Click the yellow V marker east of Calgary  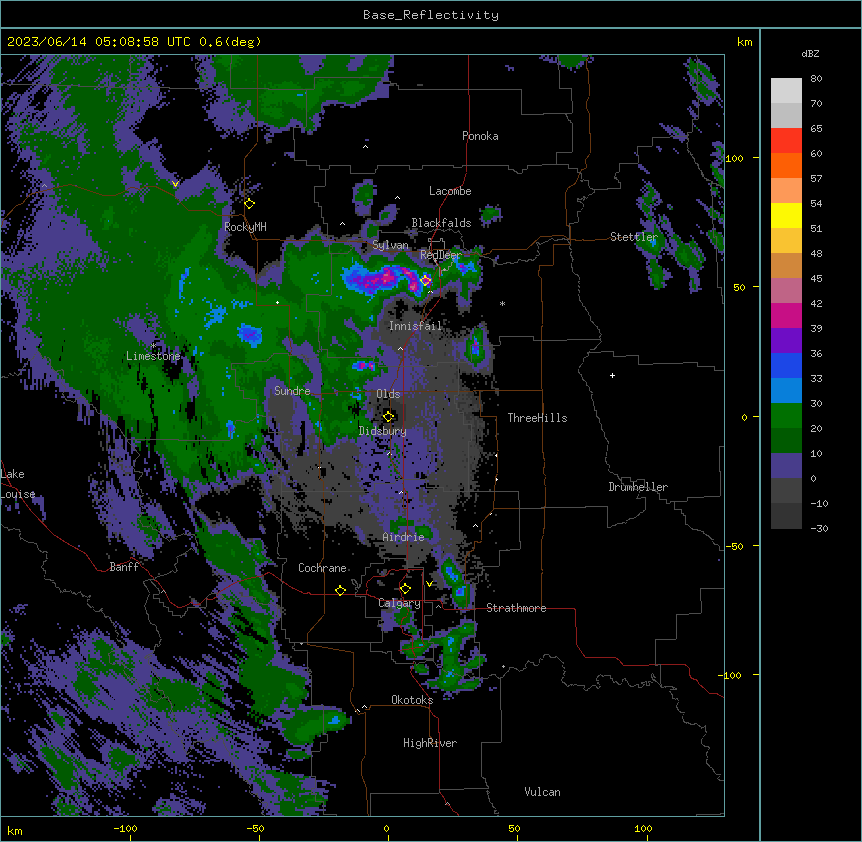click(x=429, y=584)
